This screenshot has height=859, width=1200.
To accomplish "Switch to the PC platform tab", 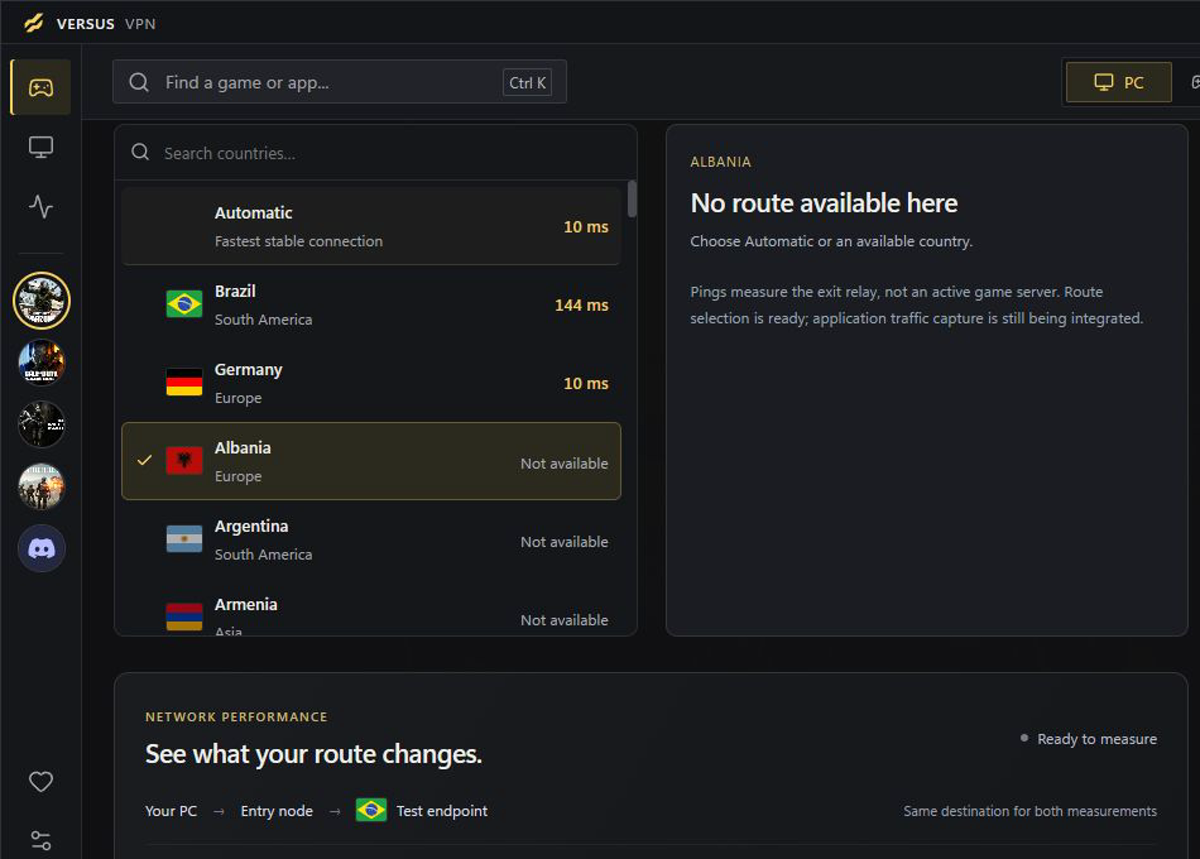I will click(1119, 82).
